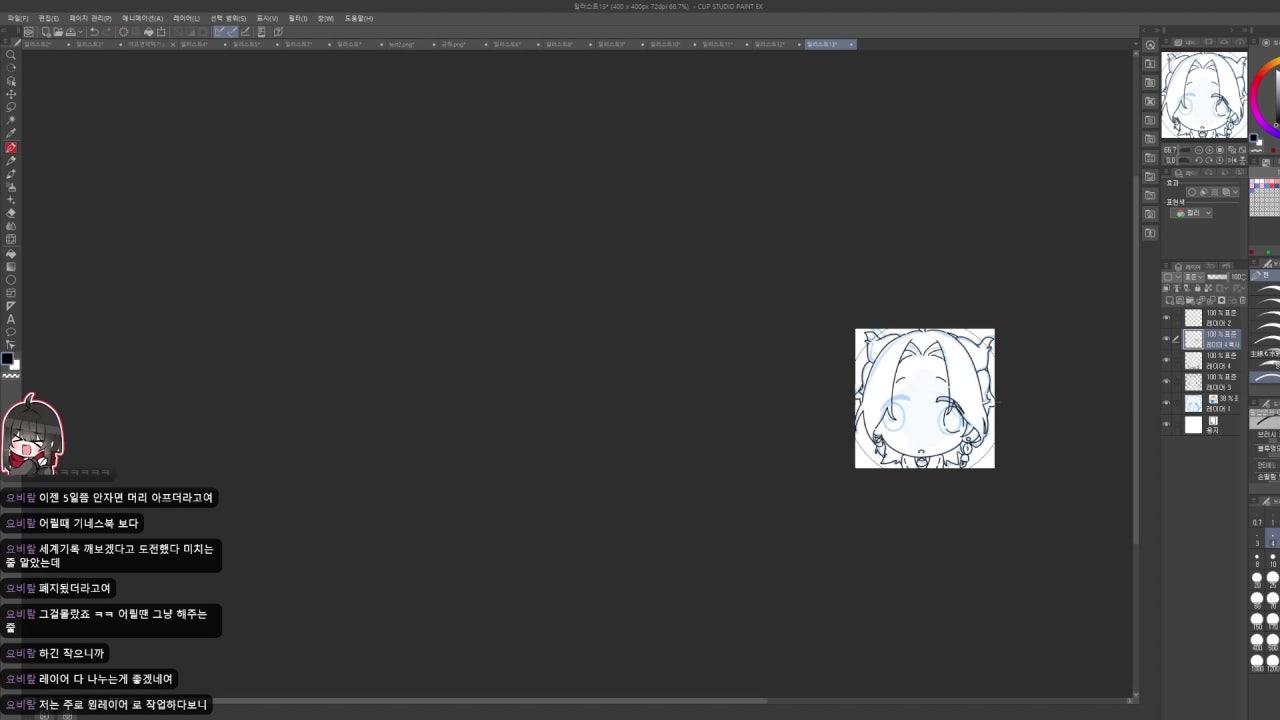
Task: Select the Fill bucket tool
Action: tap(11, 253)
